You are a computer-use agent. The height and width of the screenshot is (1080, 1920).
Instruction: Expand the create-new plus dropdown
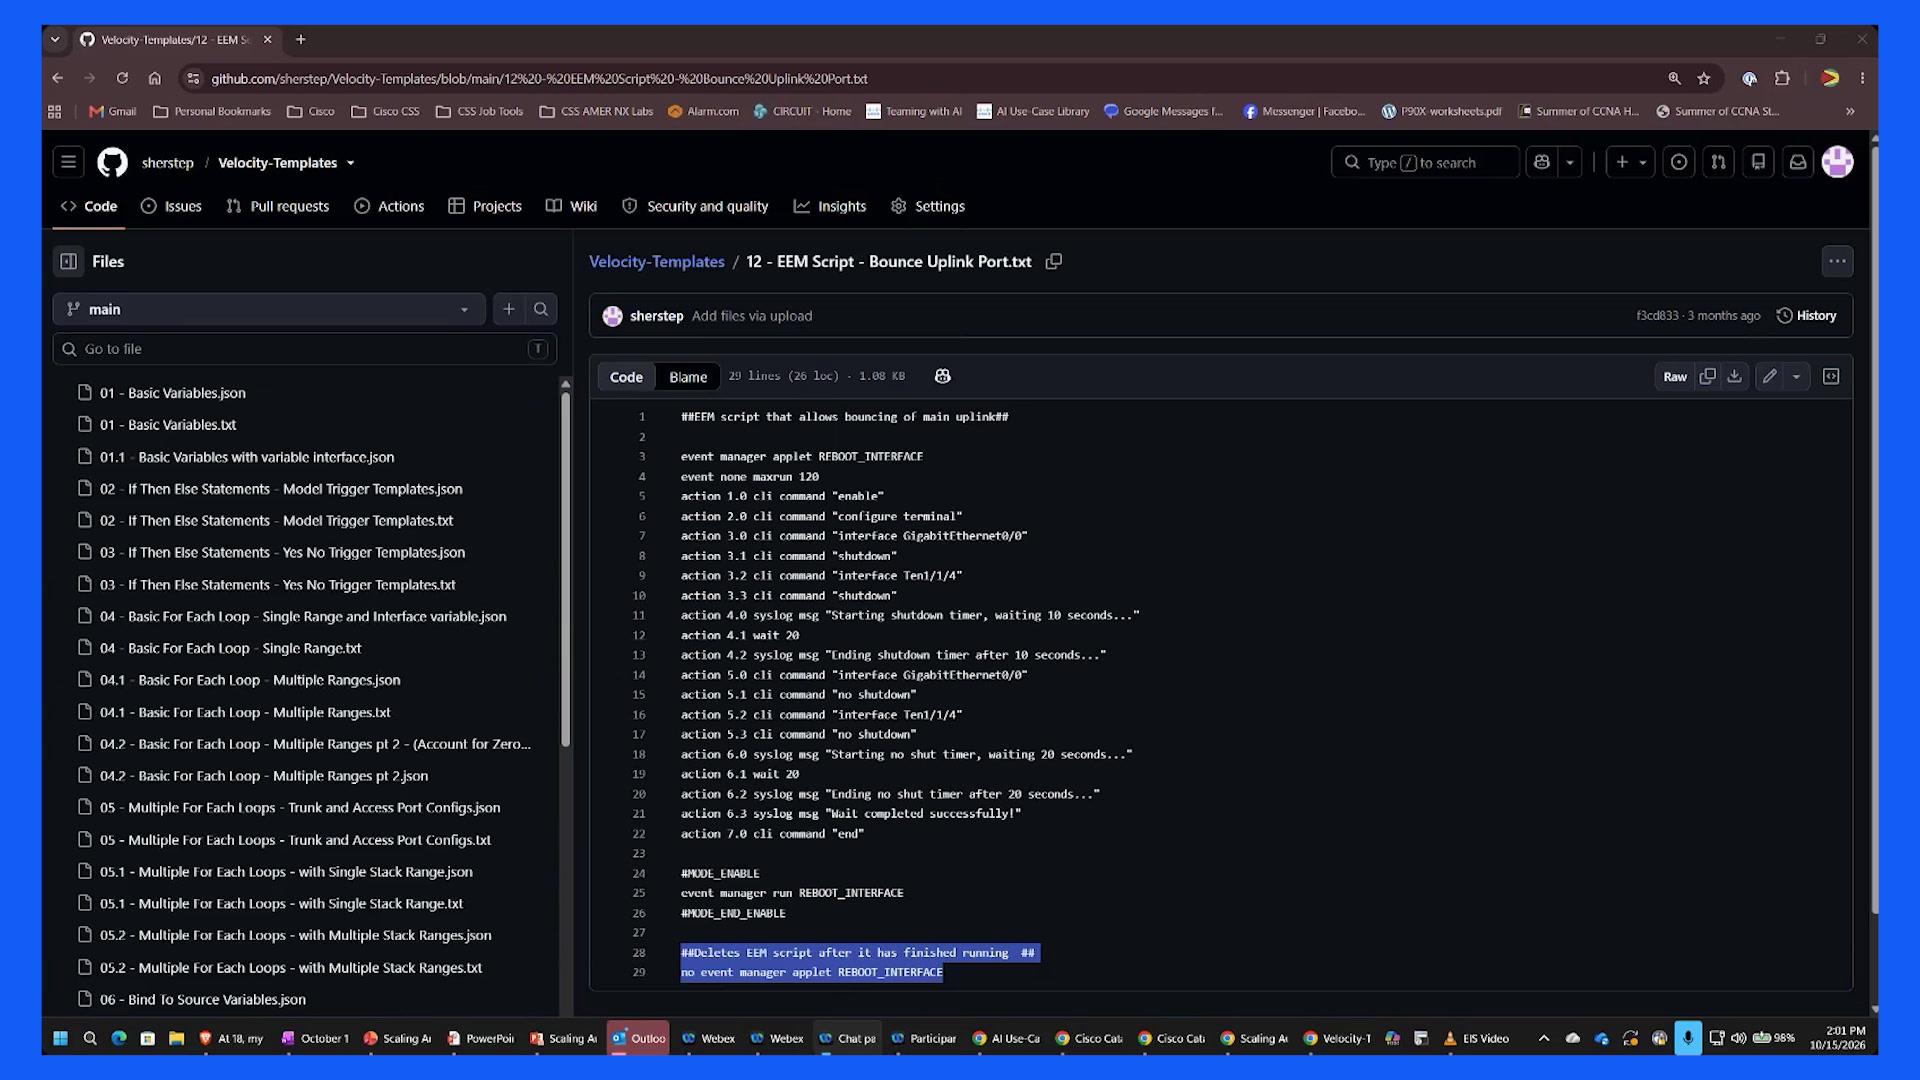pyautogui.click(x=1630, y=162)
